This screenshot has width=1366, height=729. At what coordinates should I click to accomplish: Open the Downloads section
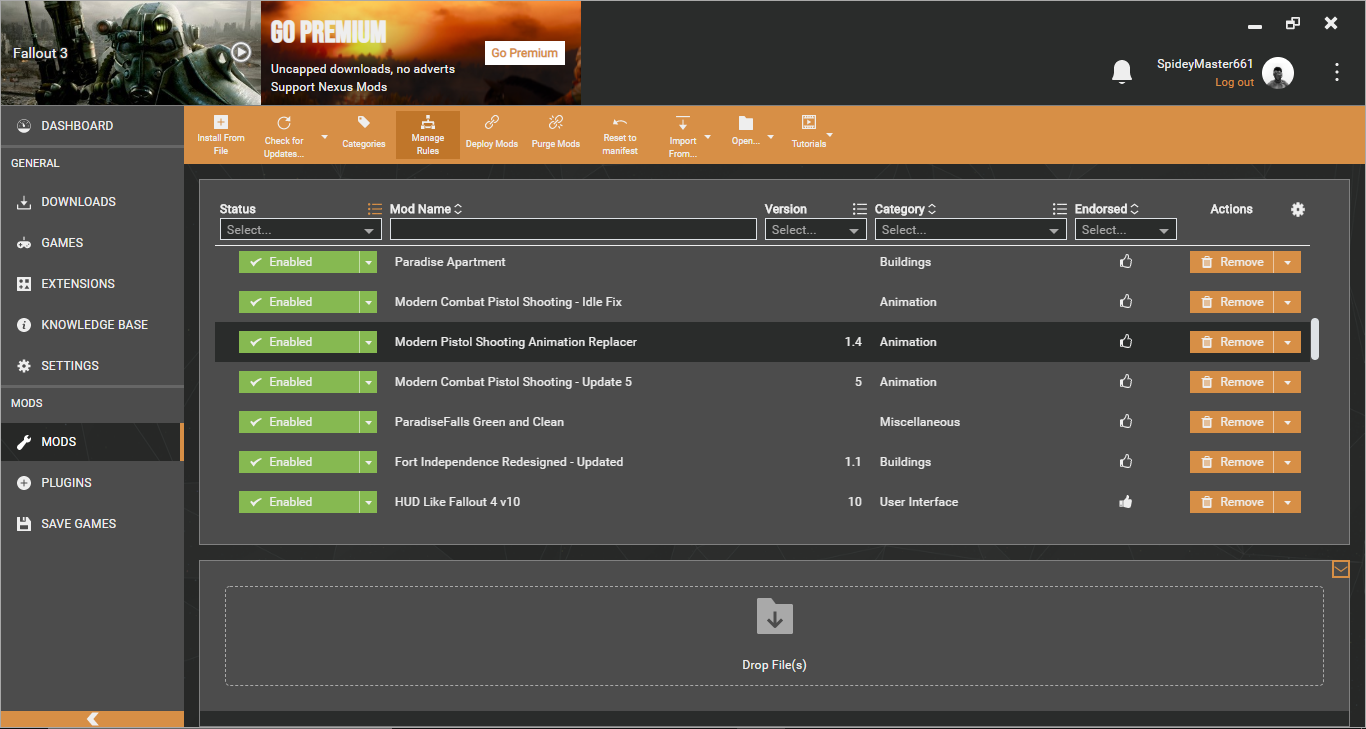click(92, 202)
